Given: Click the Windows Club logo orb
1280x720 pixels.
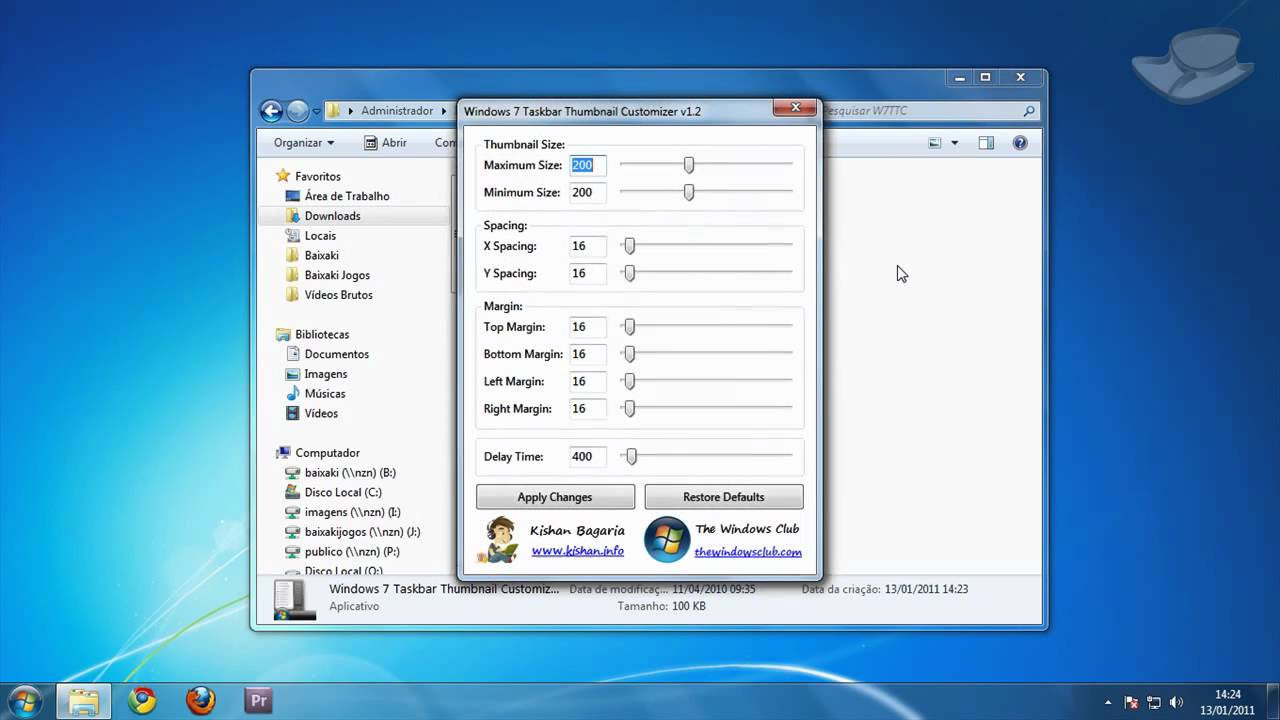Looking at the screenshot, I should [667, 540].
